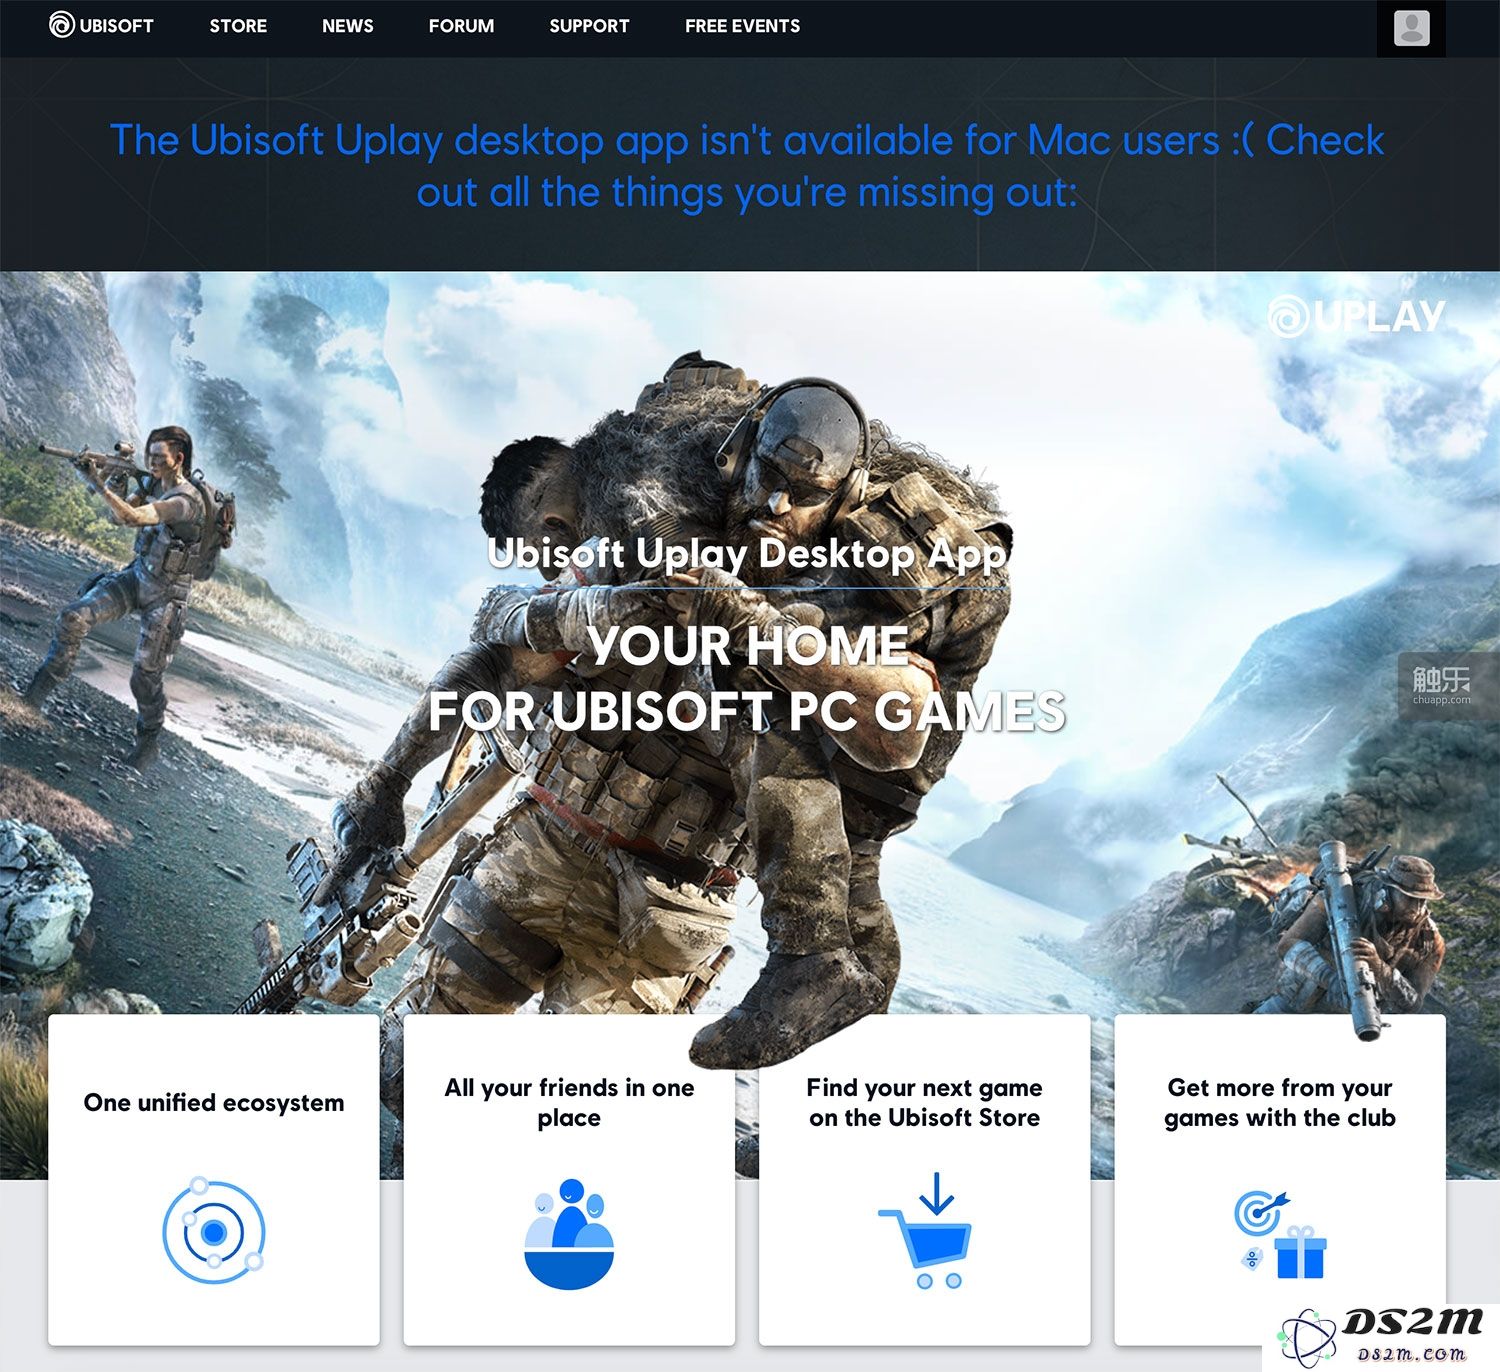The image size is (1500, 1372).
Task: Click the Uplay logo on banner
Action: (x=1356, y=317)
